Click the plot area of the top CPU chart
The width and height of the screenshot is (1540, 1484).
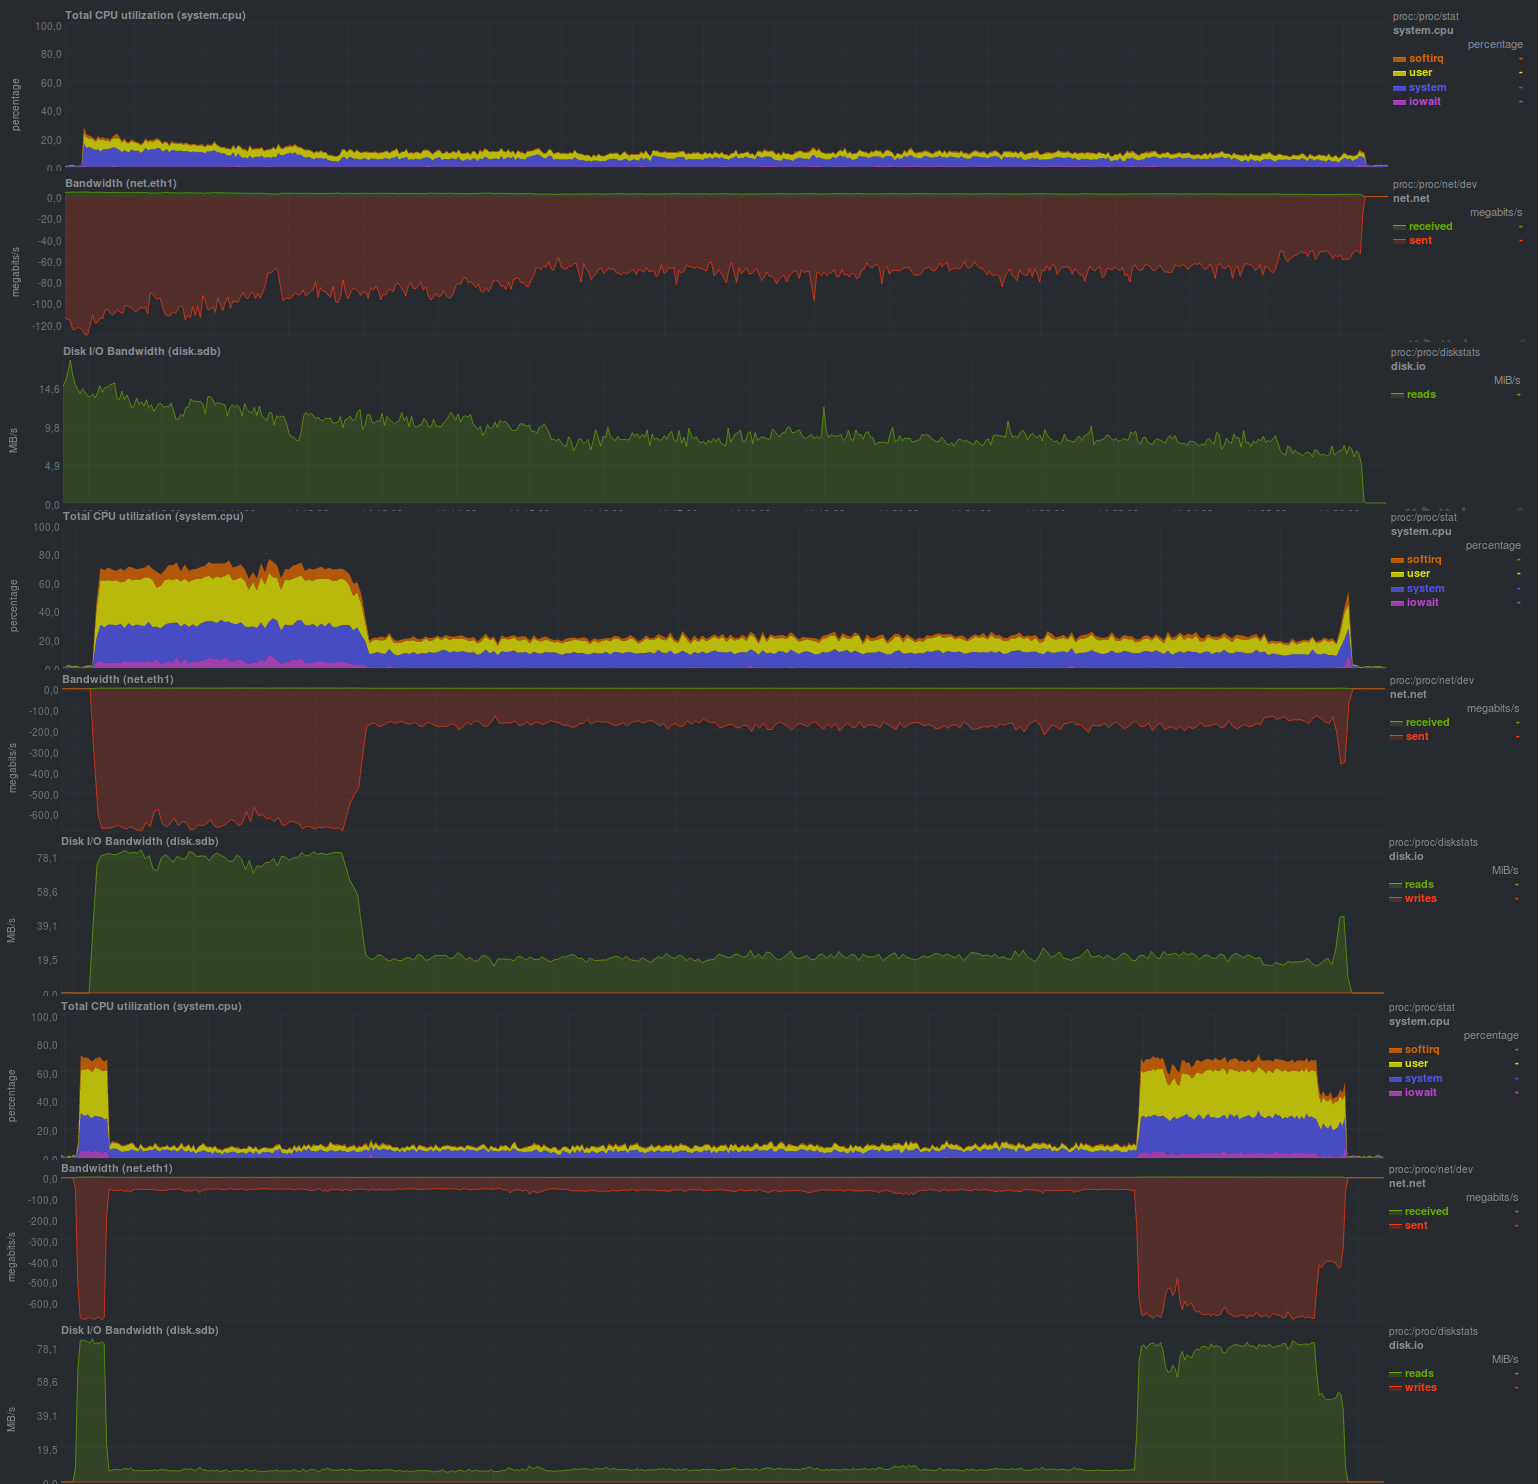[x=726, y=96]
